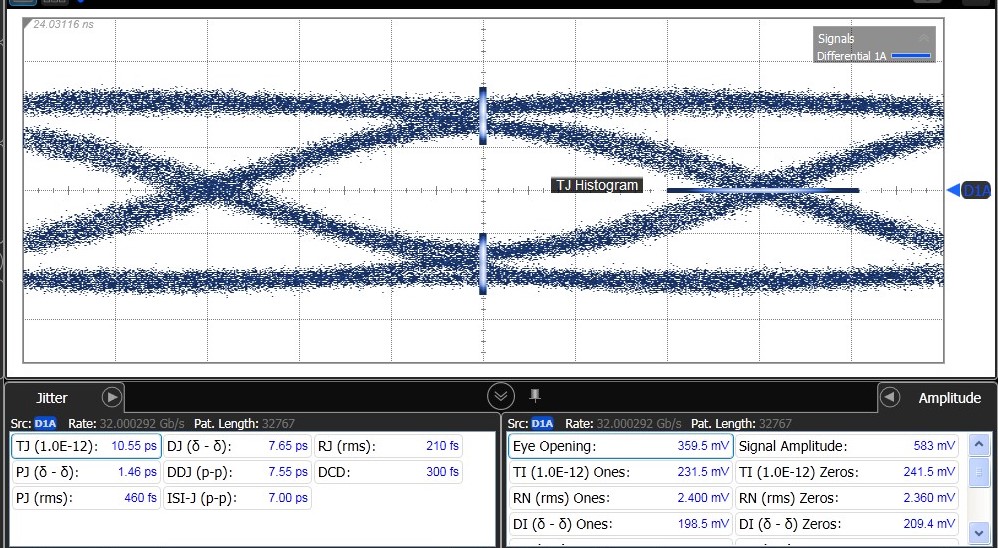Click the D1A source badge in Amplitude panel

click(542, 424)
